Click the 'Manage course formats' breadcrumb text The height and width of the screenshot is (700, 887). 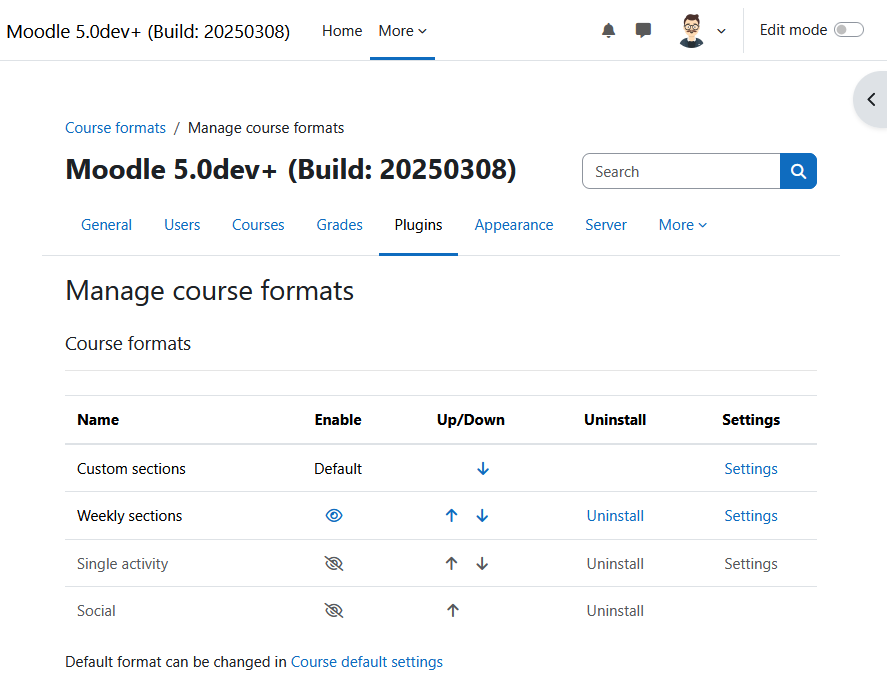click(x=266, y=128)
